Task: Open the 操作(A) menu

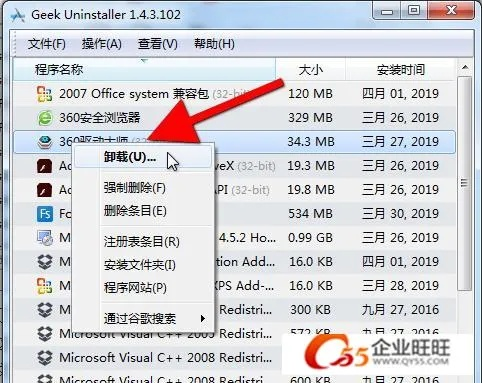Action: [102, 44]
